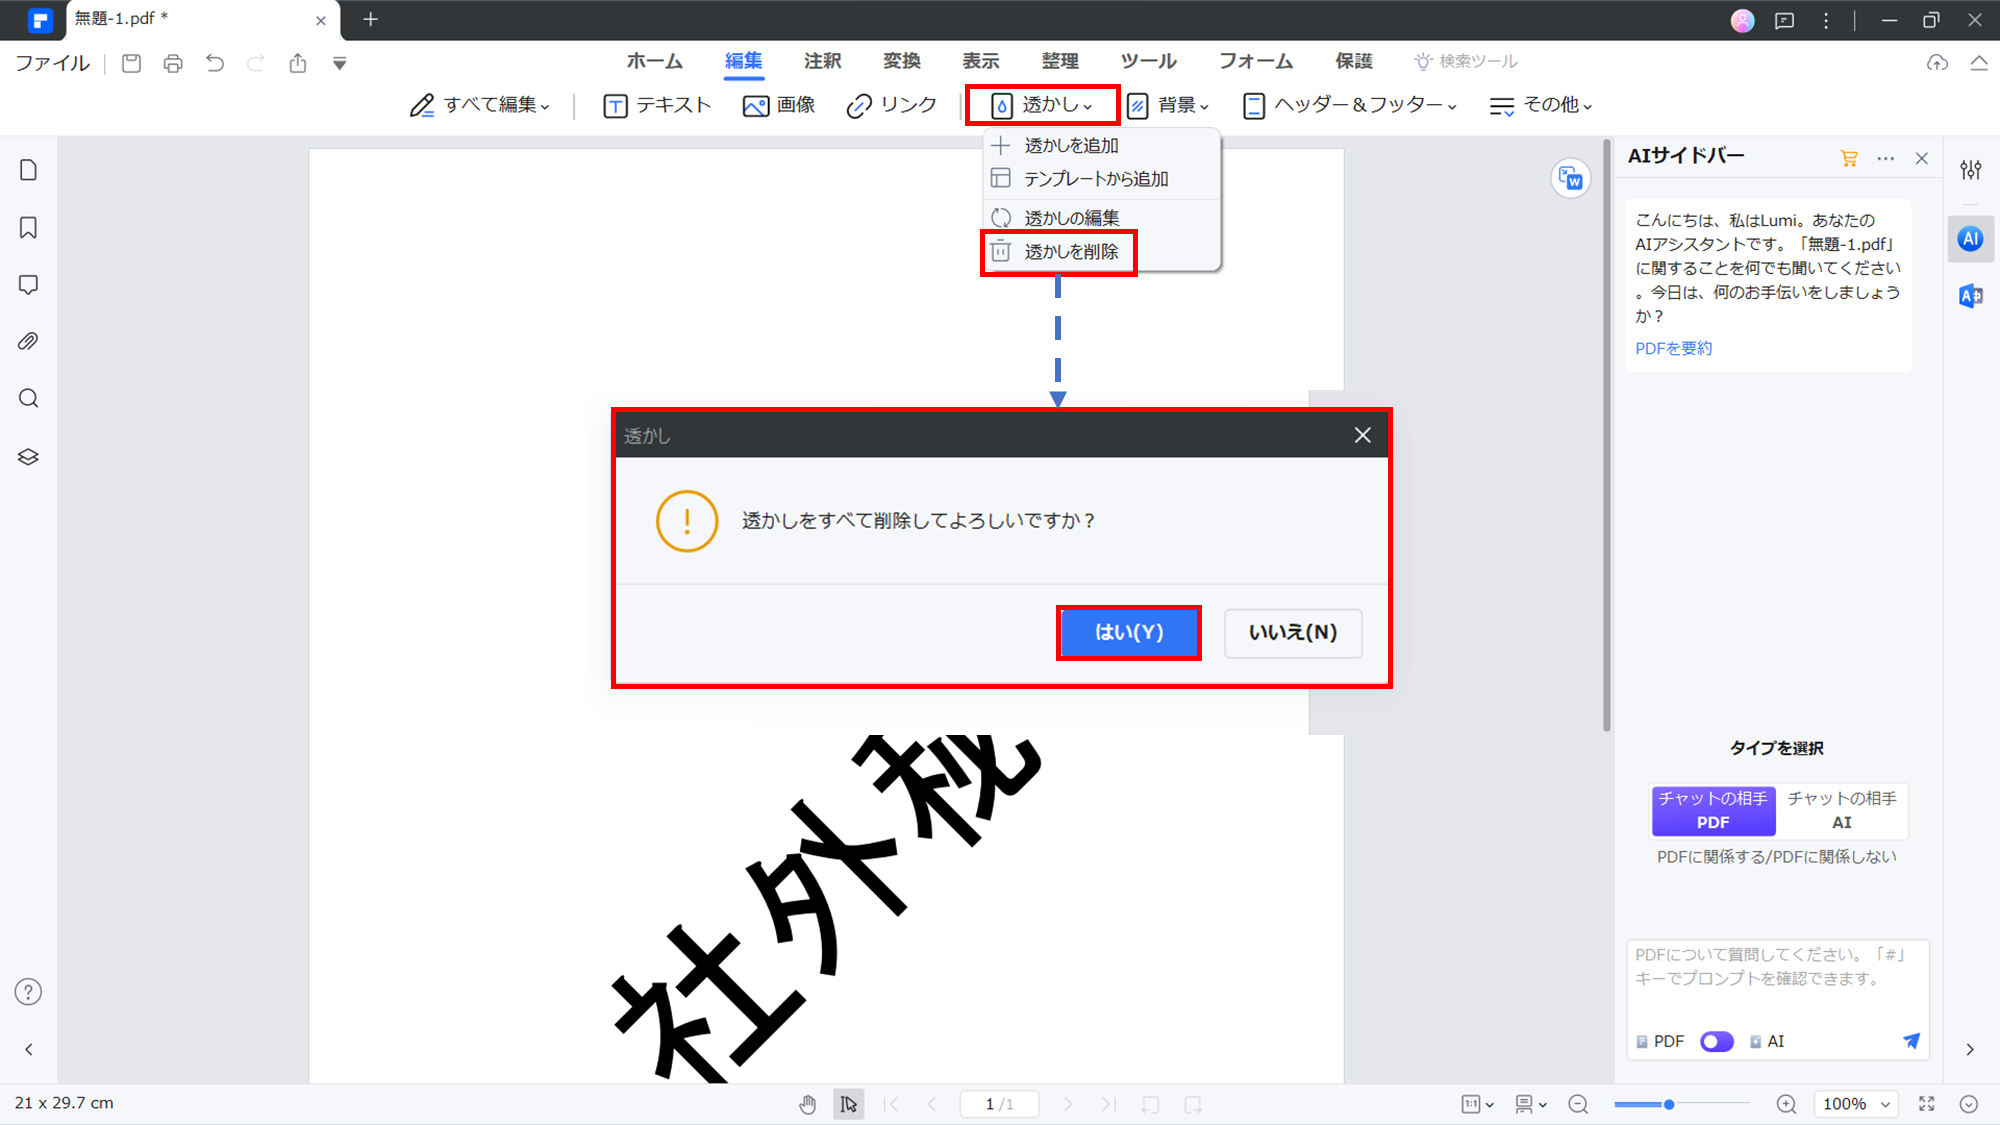This screenshot has width=2000, height=1125.
Task: Click the translate icon in right sidebar
Action: click(1970, 296)
